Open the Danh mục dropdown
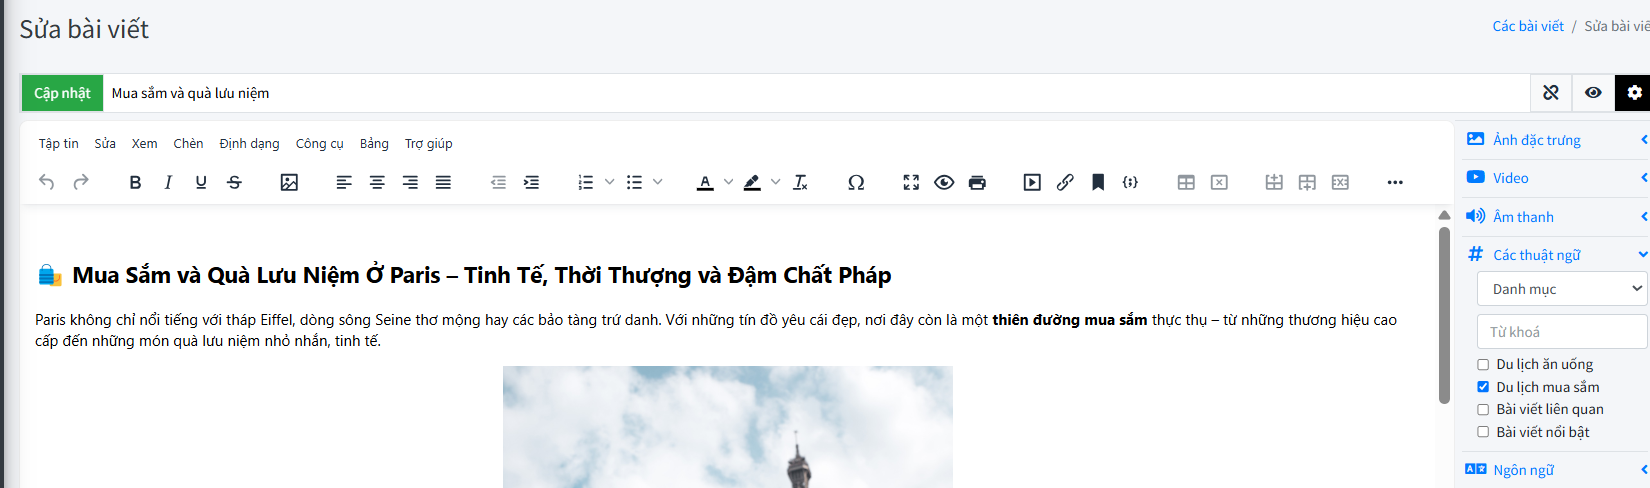 click(x=1562, y=289)
